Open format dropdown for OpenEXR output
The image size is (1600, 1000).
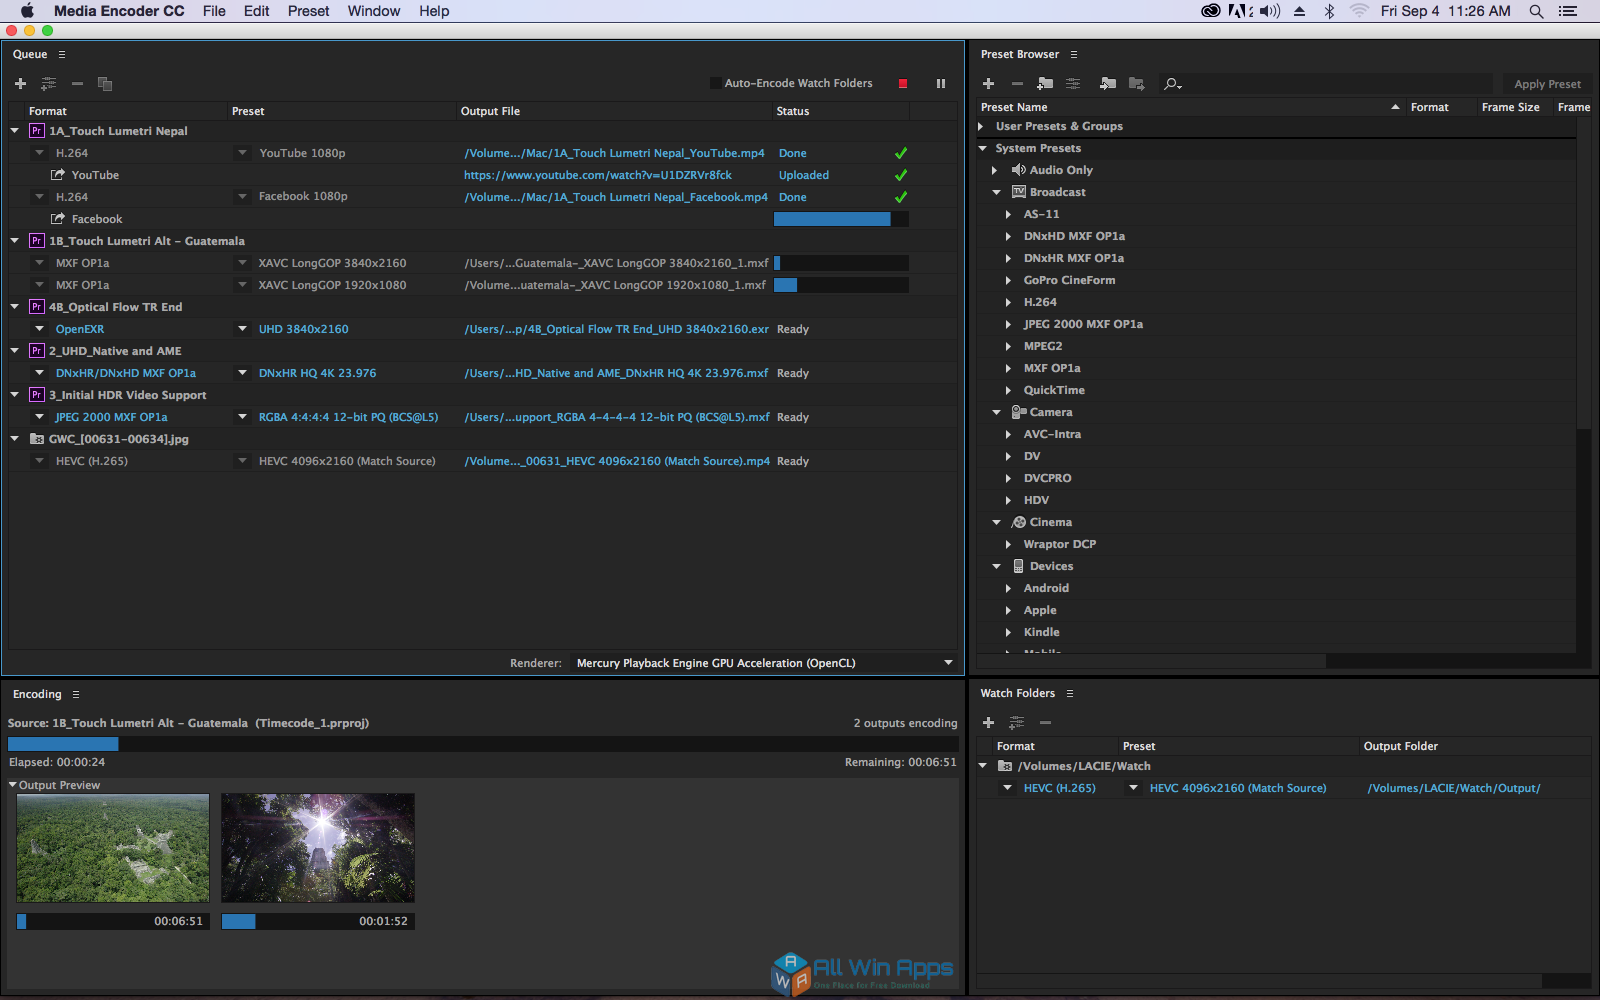(40, 329)
